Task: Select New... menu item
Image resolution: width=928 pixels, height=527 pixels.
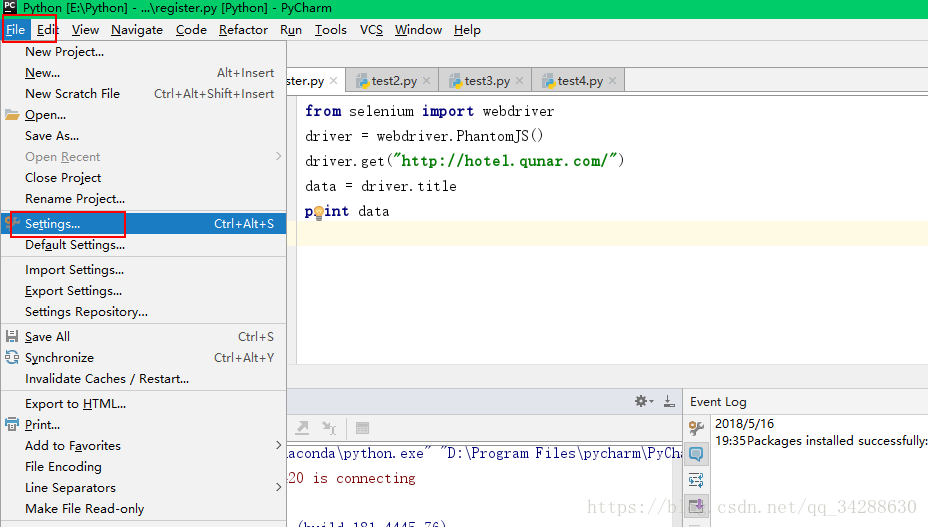Action: (144, 73)
